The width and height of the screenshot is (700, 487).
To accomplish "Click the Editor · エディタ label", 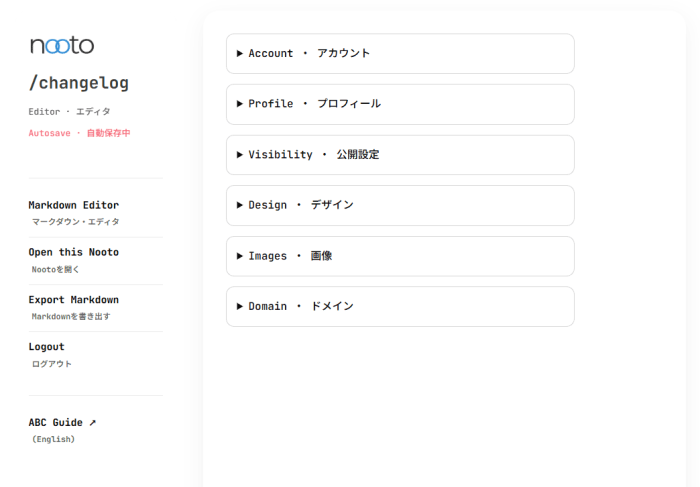I will point(69,112).
